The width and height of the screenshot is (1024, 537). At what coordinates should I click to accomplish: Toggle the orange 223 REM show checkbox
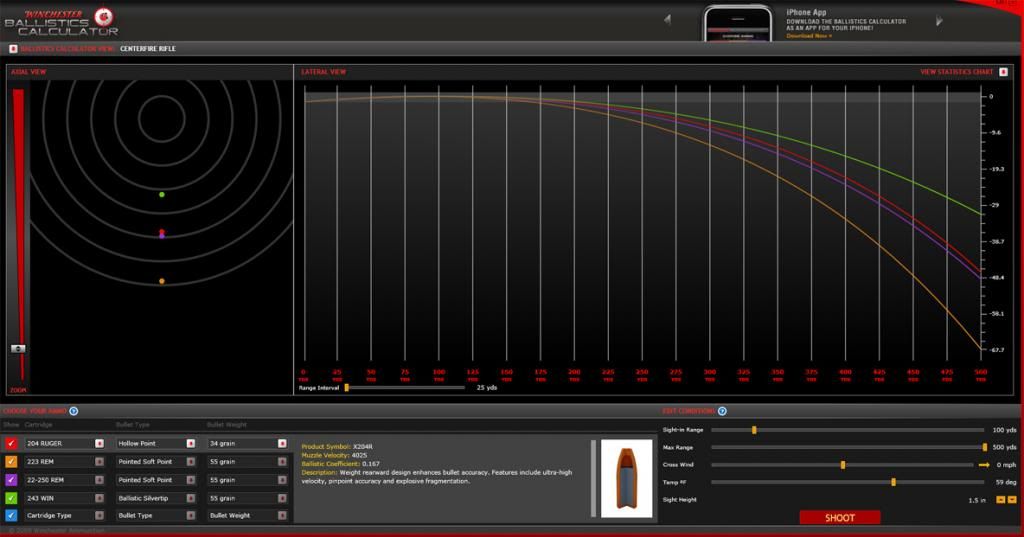click(11, 461)
